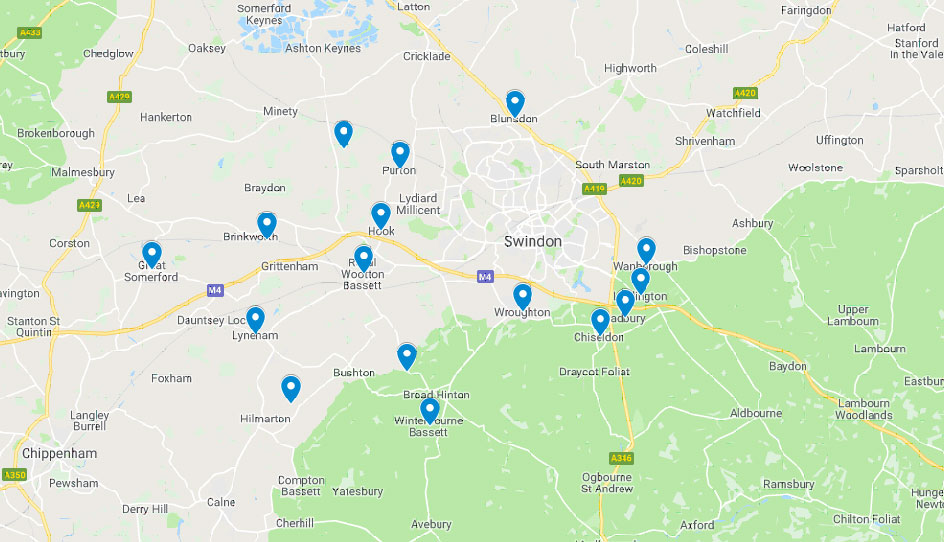The height and width of the screenshot is (542, 944).
Task: Open the pin north of Broad Hinton
Action: pos(407,357)
